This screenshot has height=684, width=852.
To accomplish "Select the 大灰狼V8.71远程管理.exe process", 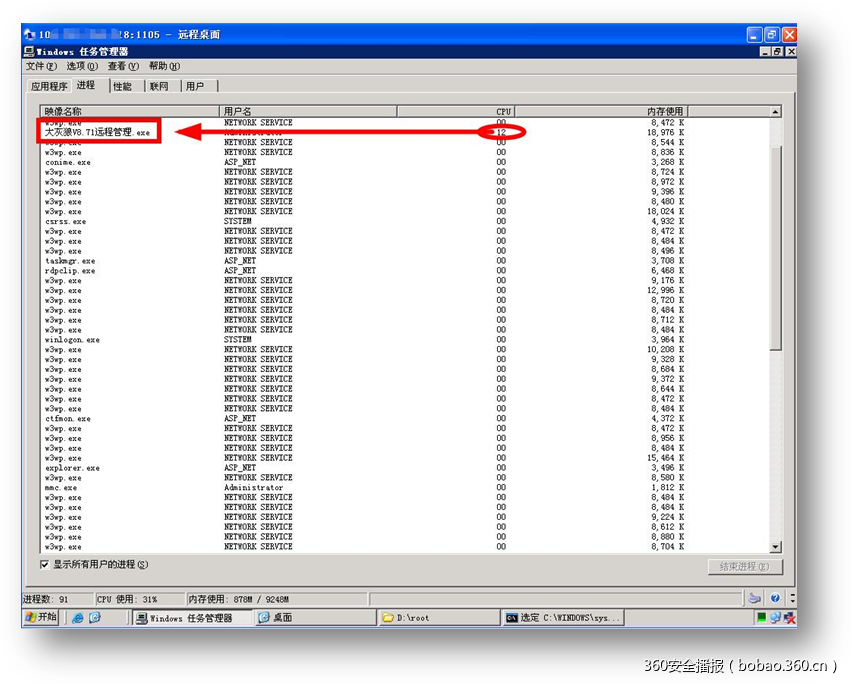I will pos(98,132).
